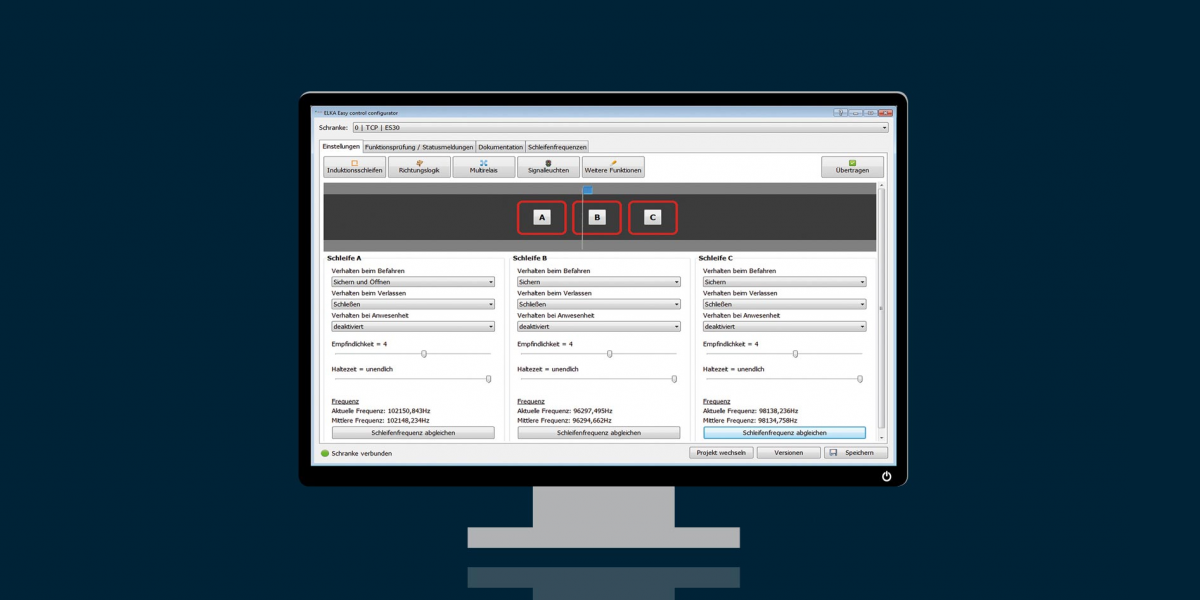The width and height of the screenshot is (1200, 600).
Task: Select loop C in the diagram
Action: coord(653,217)
